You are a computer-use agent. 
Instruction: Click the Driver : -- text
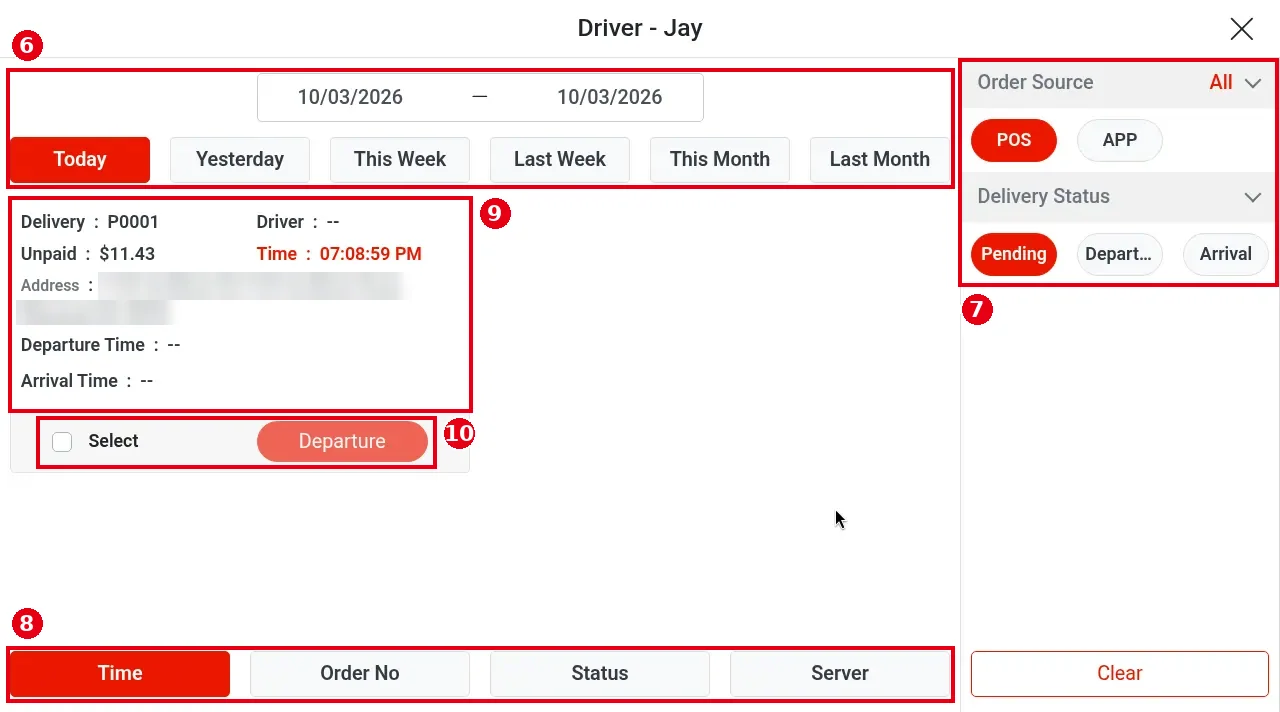[x=299, y=222]
